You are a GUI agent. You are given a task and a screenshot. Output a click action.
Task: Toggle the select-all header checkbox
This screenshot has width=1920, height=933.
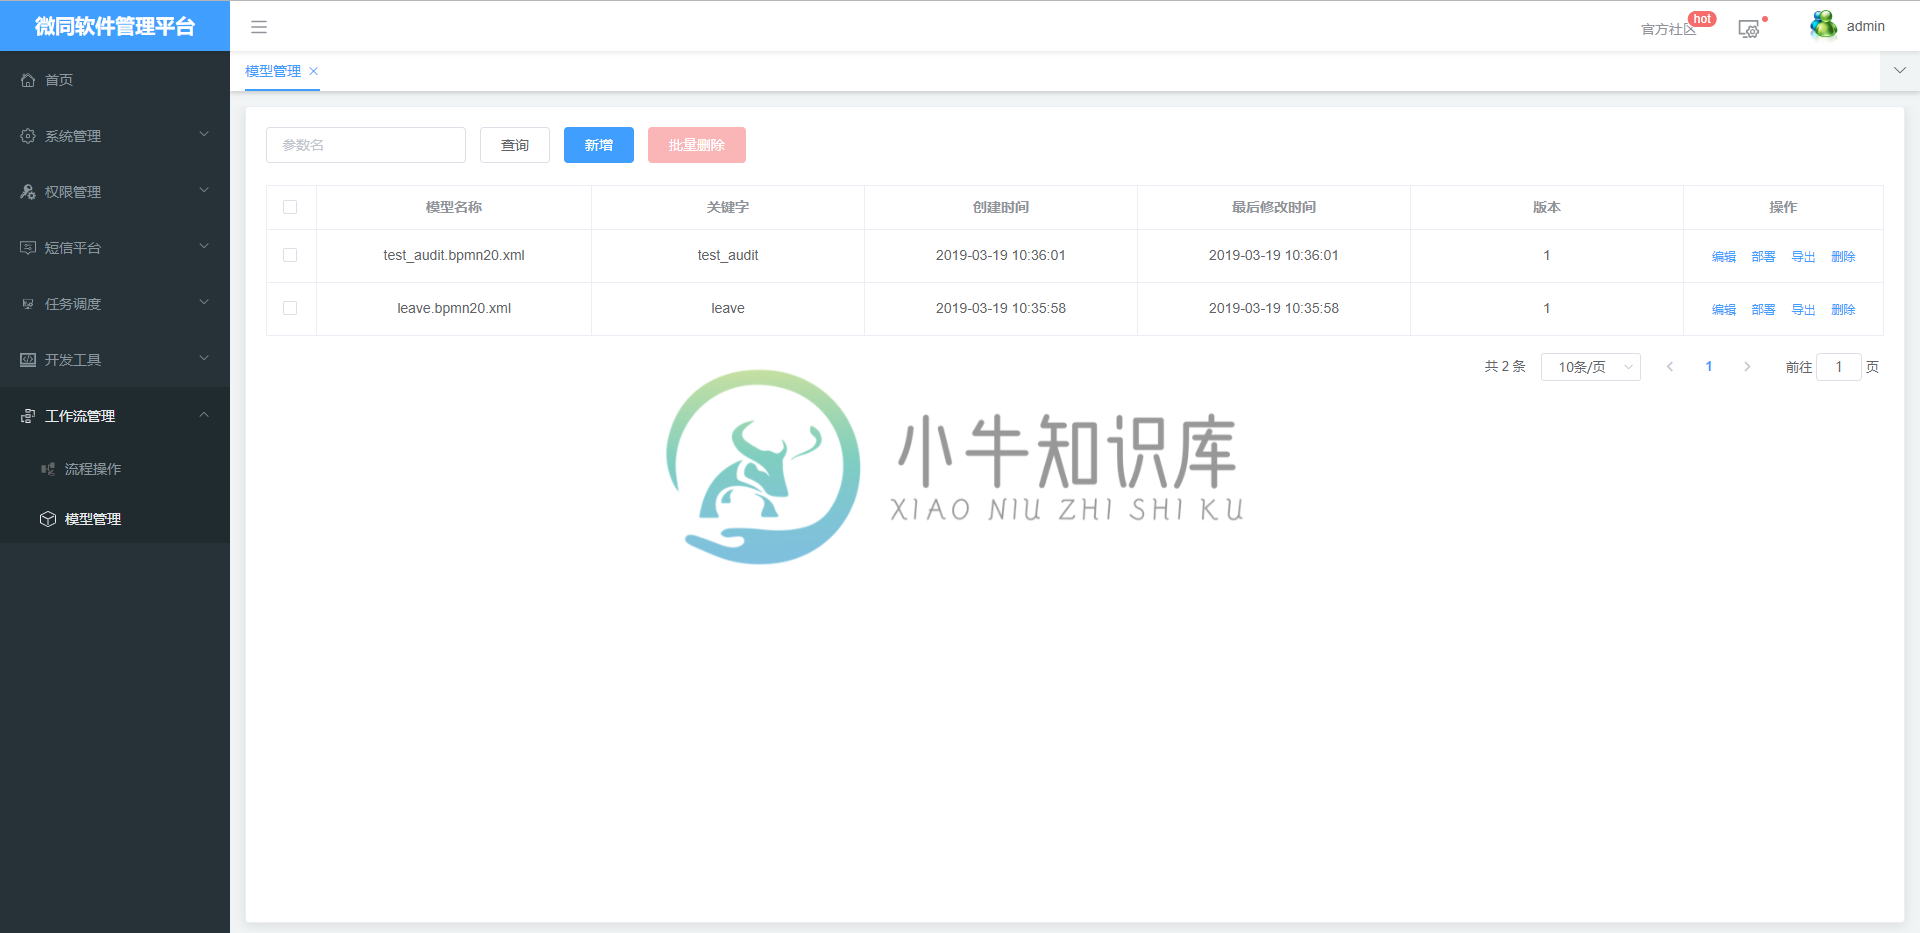point(290,207)
